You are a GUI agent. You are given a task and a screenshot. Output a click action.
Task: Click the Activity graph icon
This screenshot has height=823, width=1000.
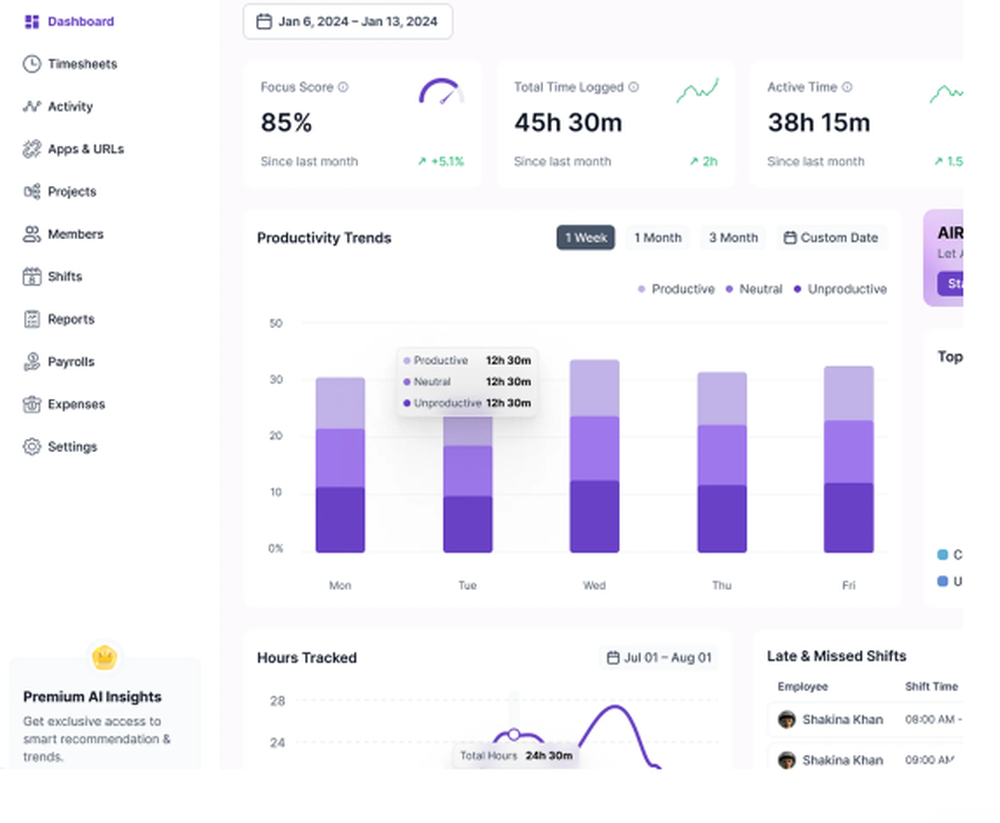point(32,107)
